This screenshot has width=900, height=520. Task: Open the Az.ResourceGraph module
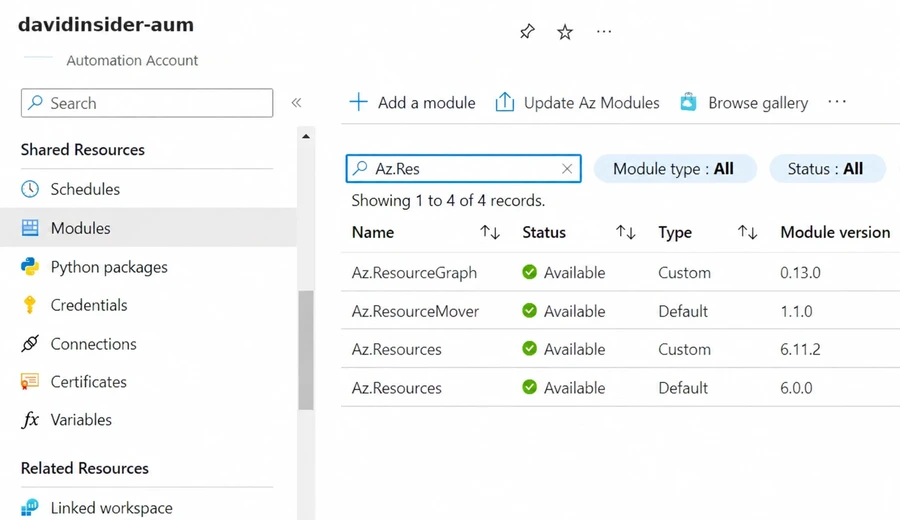point(414,273)
